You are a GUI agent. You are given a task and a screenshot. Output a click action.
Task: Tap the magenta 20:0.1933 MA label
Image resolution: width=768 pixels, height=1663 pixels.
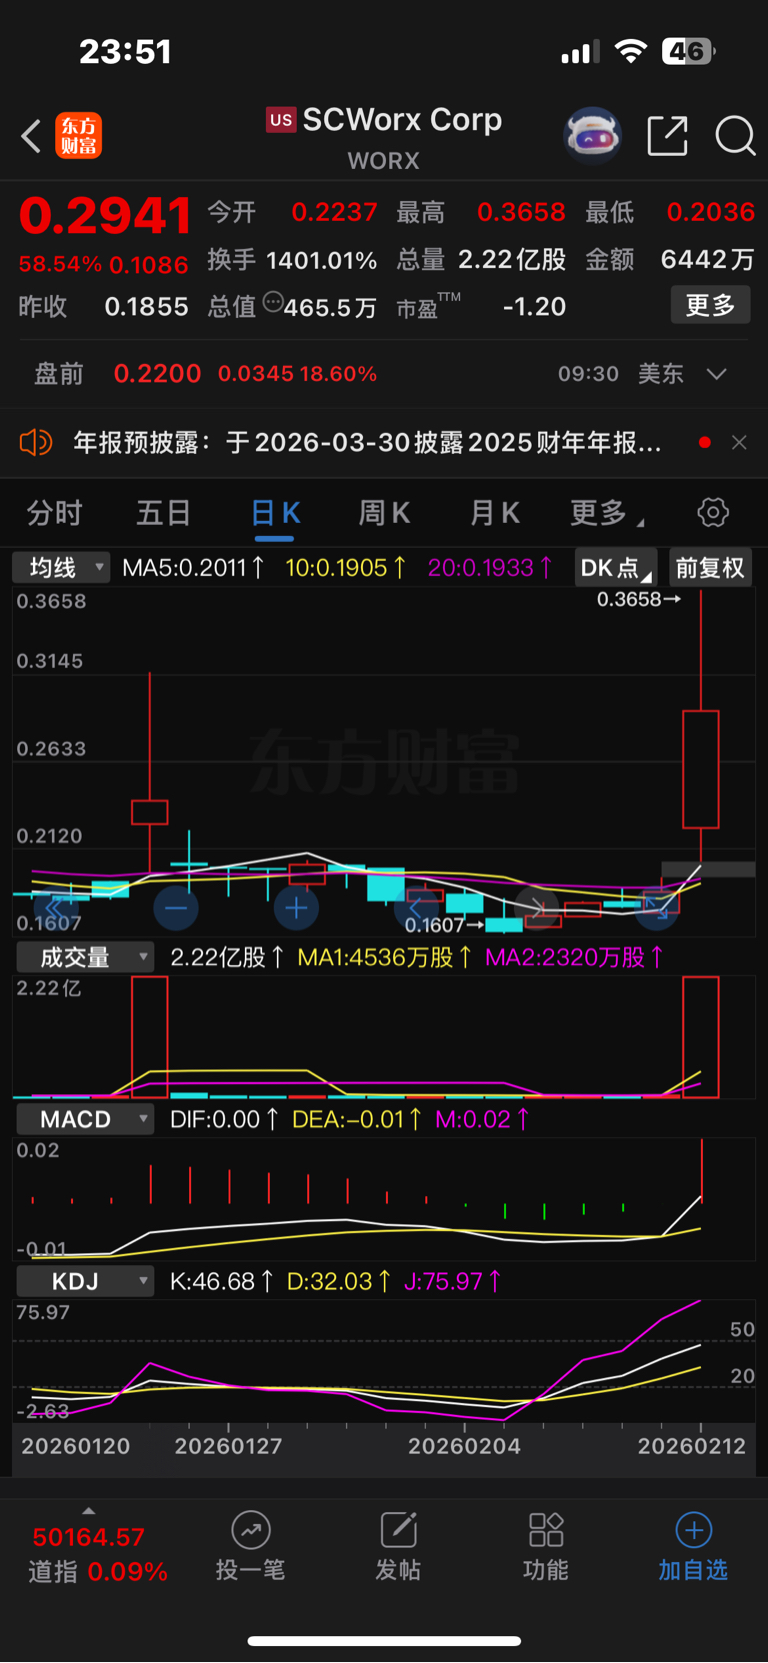490,568
